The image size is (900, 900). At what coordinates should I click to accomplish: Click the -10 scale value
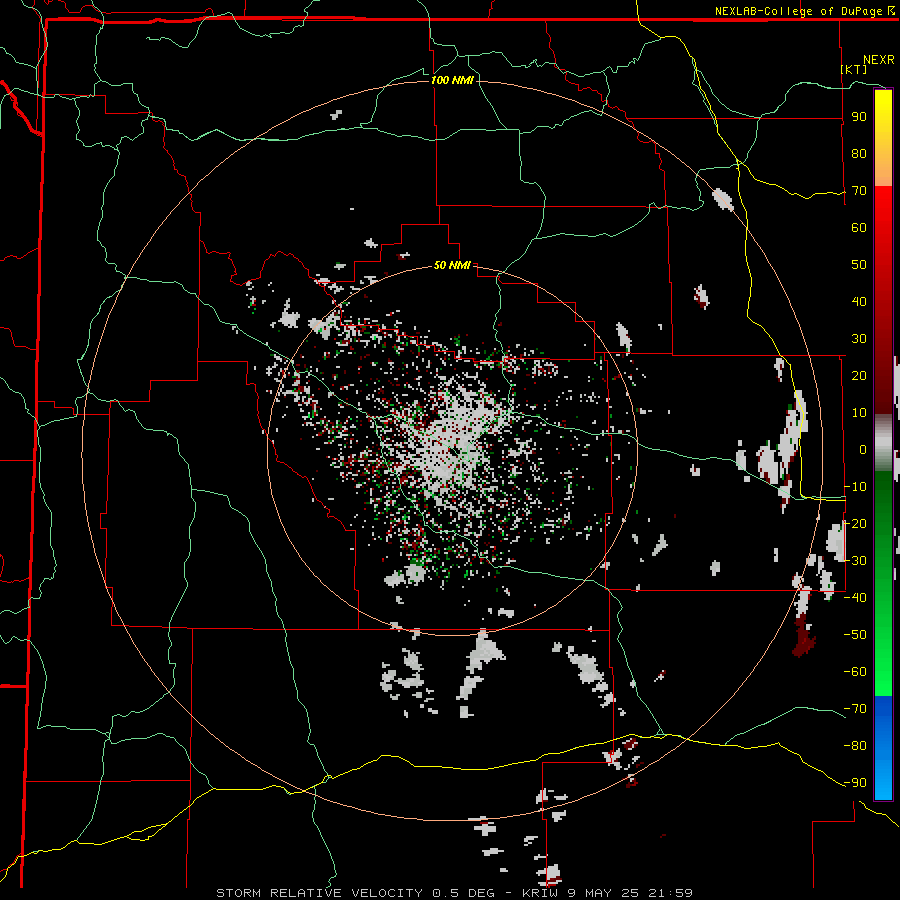click(855, 487)
